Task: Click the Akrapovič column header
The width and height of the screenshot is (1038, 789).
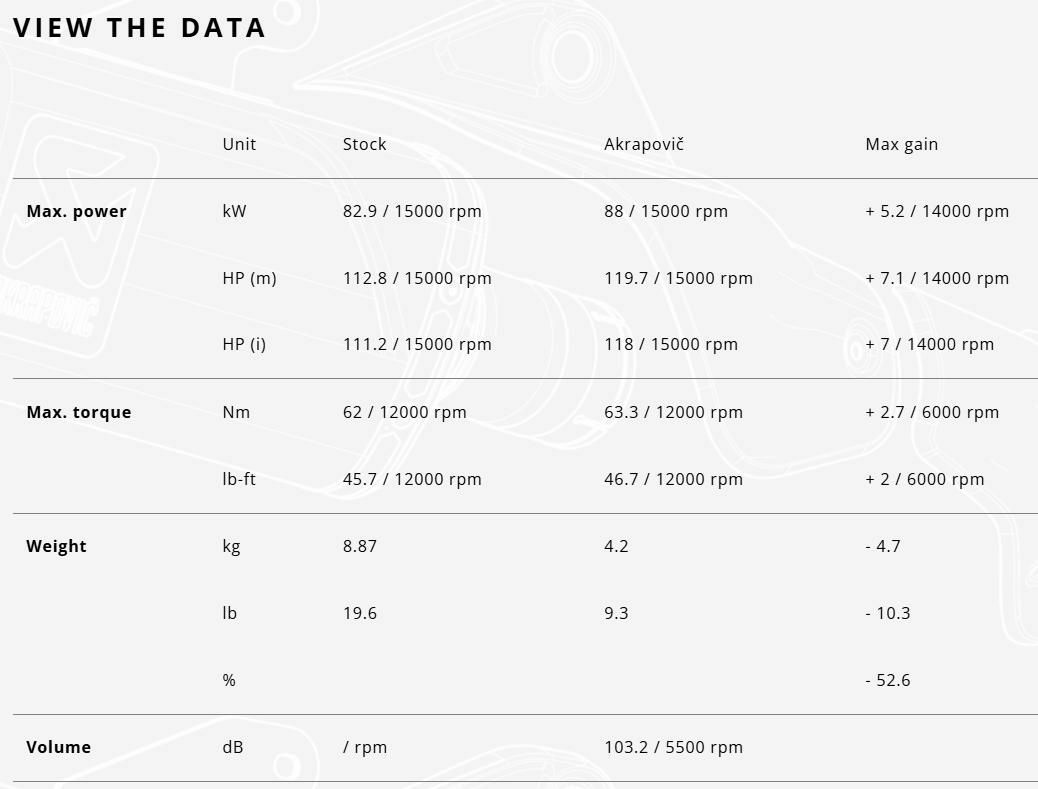Action: [643, 144]
